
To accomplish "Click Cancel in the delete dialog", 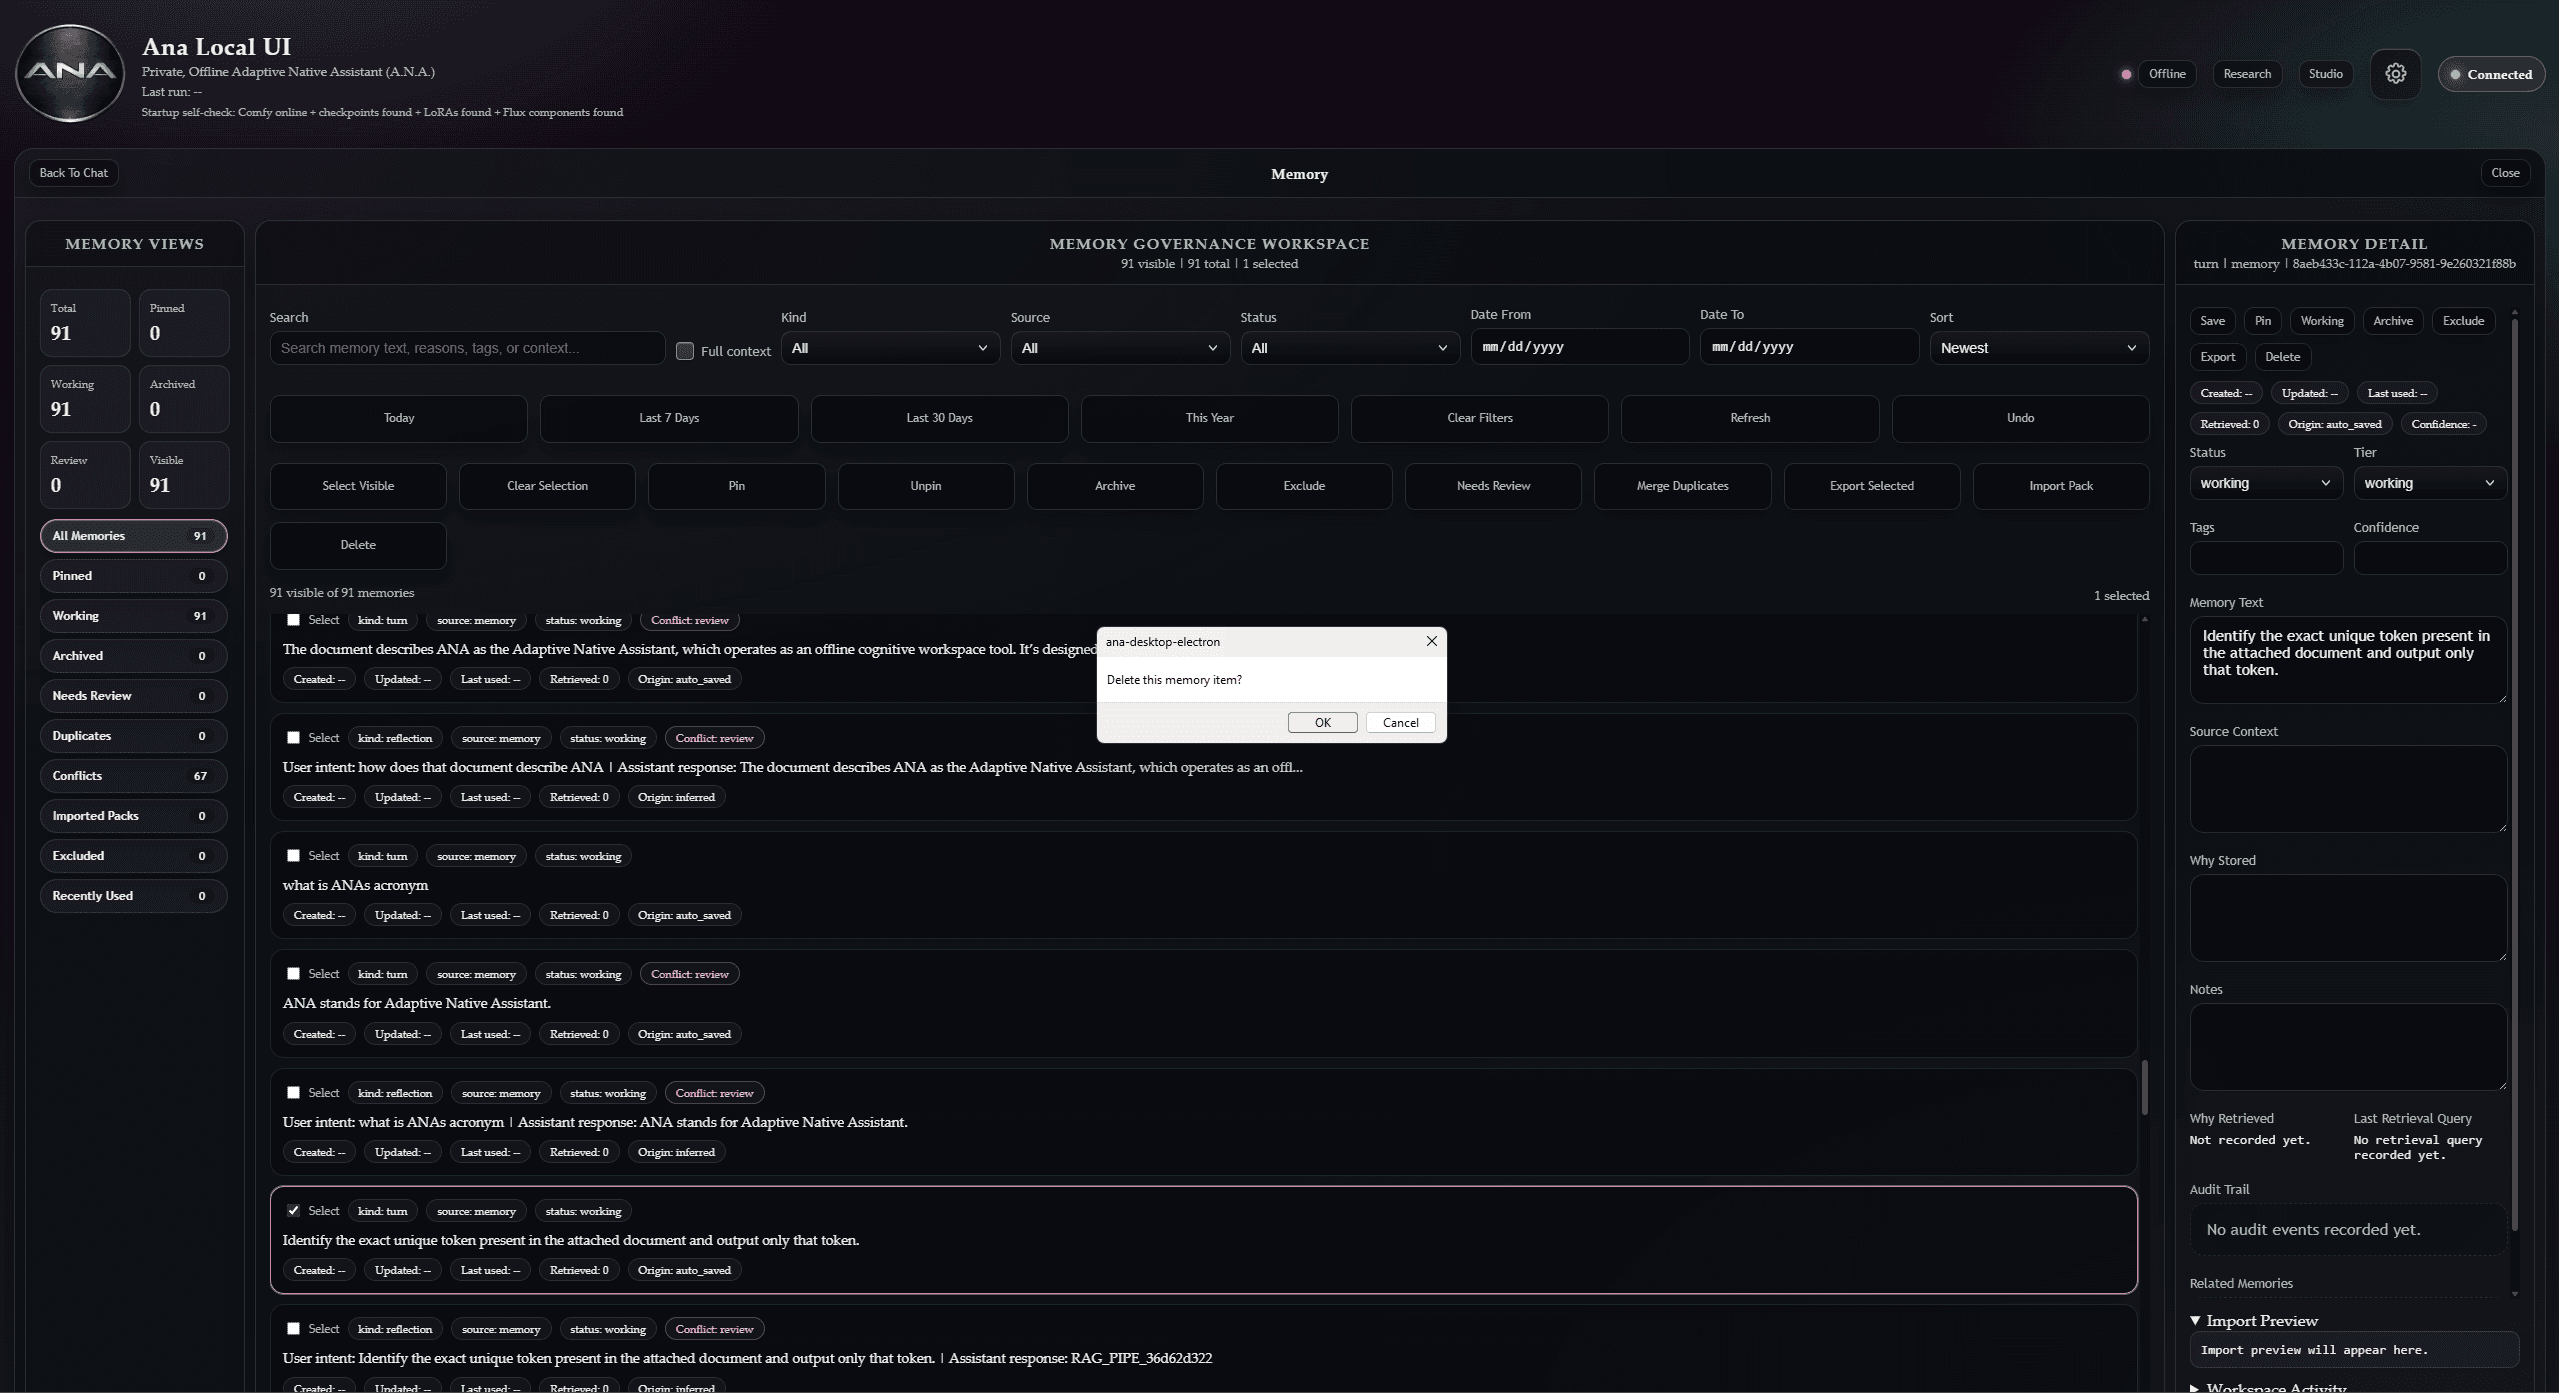I will [1400, 722].
